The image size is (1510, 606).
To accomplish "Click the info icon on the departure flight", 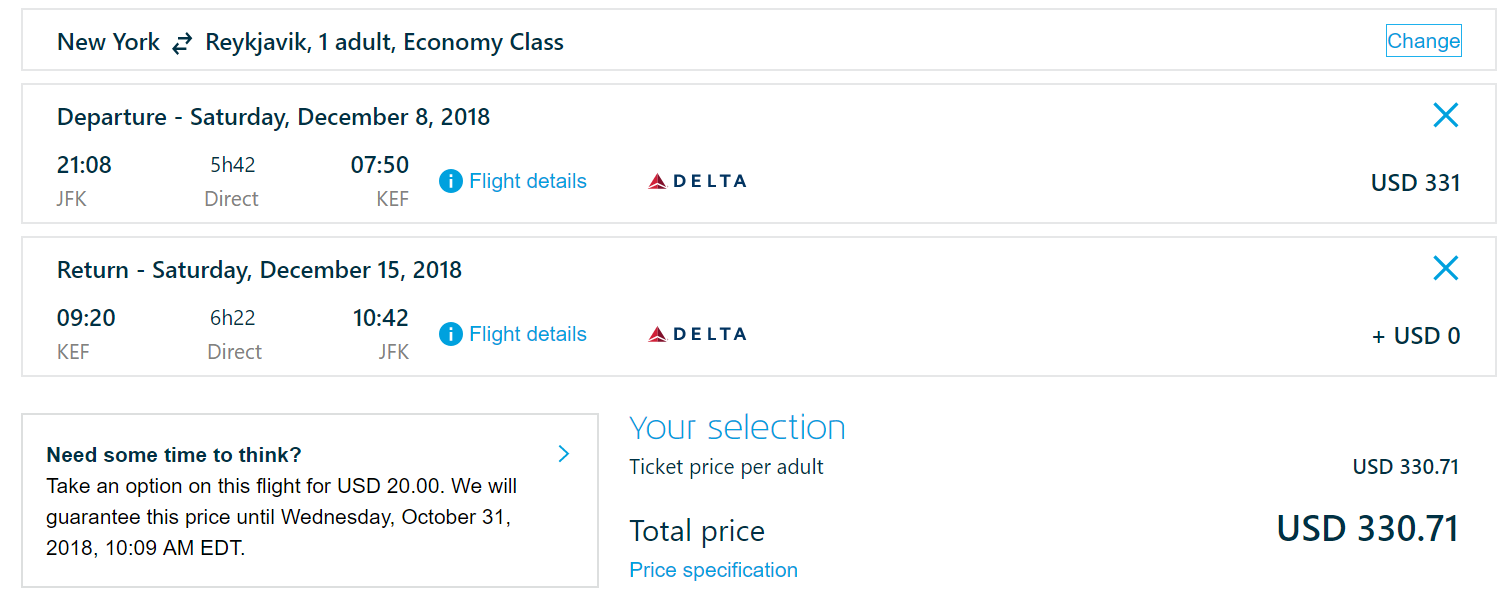I will tap(451, 182).
